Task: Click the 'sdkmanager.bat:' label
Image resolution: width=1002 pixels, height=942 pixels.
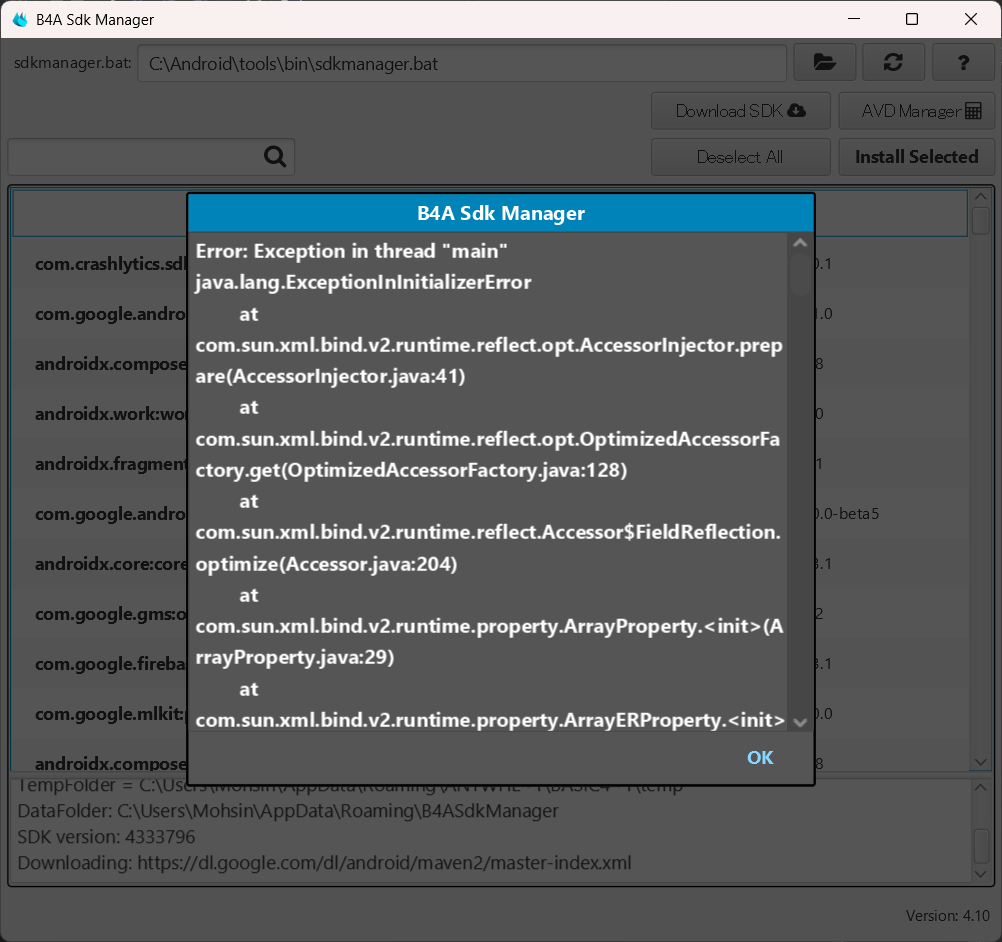Action: pyautogui.click(x=72, y=63)
